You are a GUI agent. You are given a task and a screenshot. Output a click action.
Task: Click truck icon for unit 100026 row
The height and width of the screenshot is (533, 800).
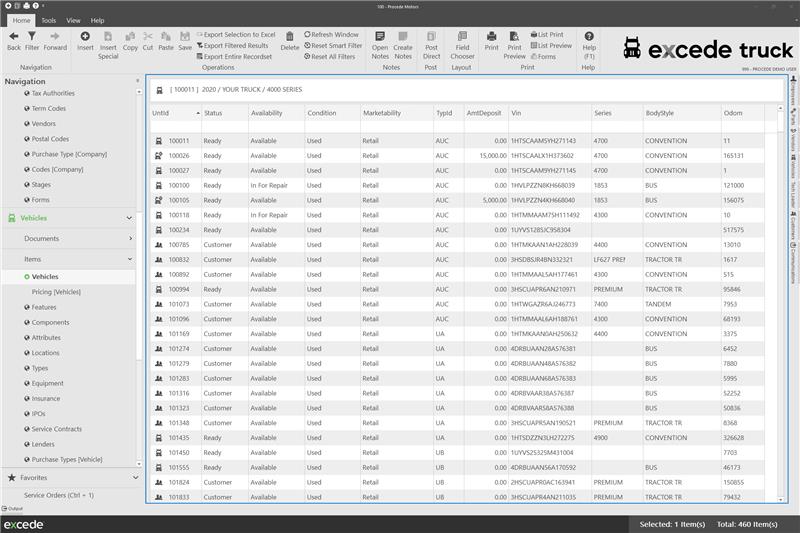[158, 156]
